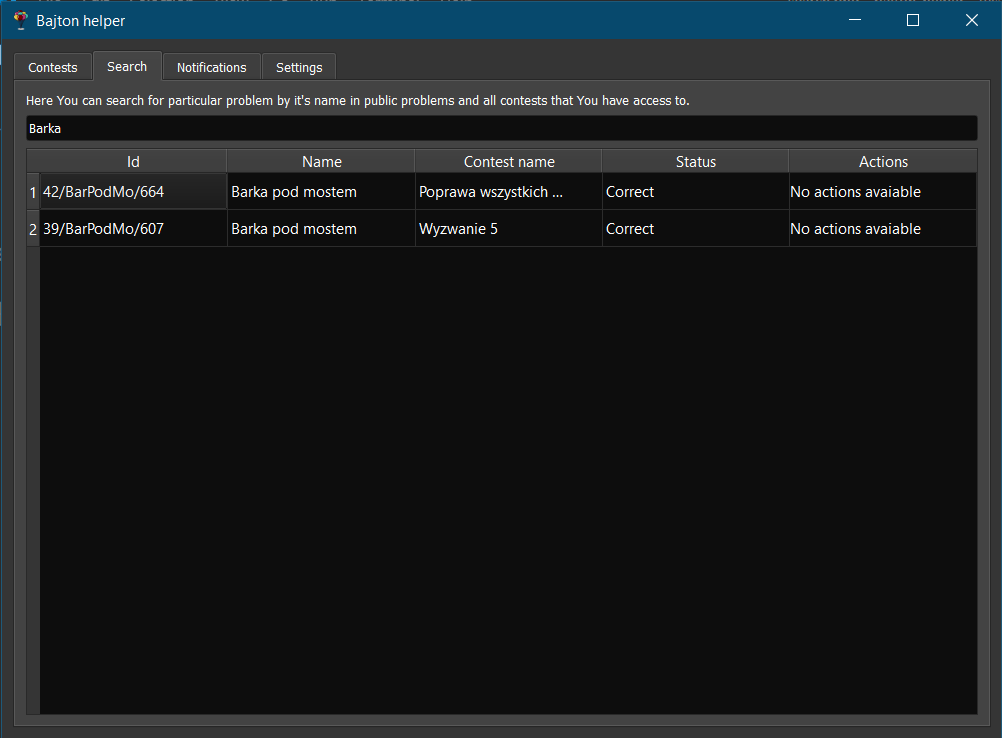
Task: Click Barka pod mostem in the 39/BarPodMo/607 row
Action: tap(321, 229)
